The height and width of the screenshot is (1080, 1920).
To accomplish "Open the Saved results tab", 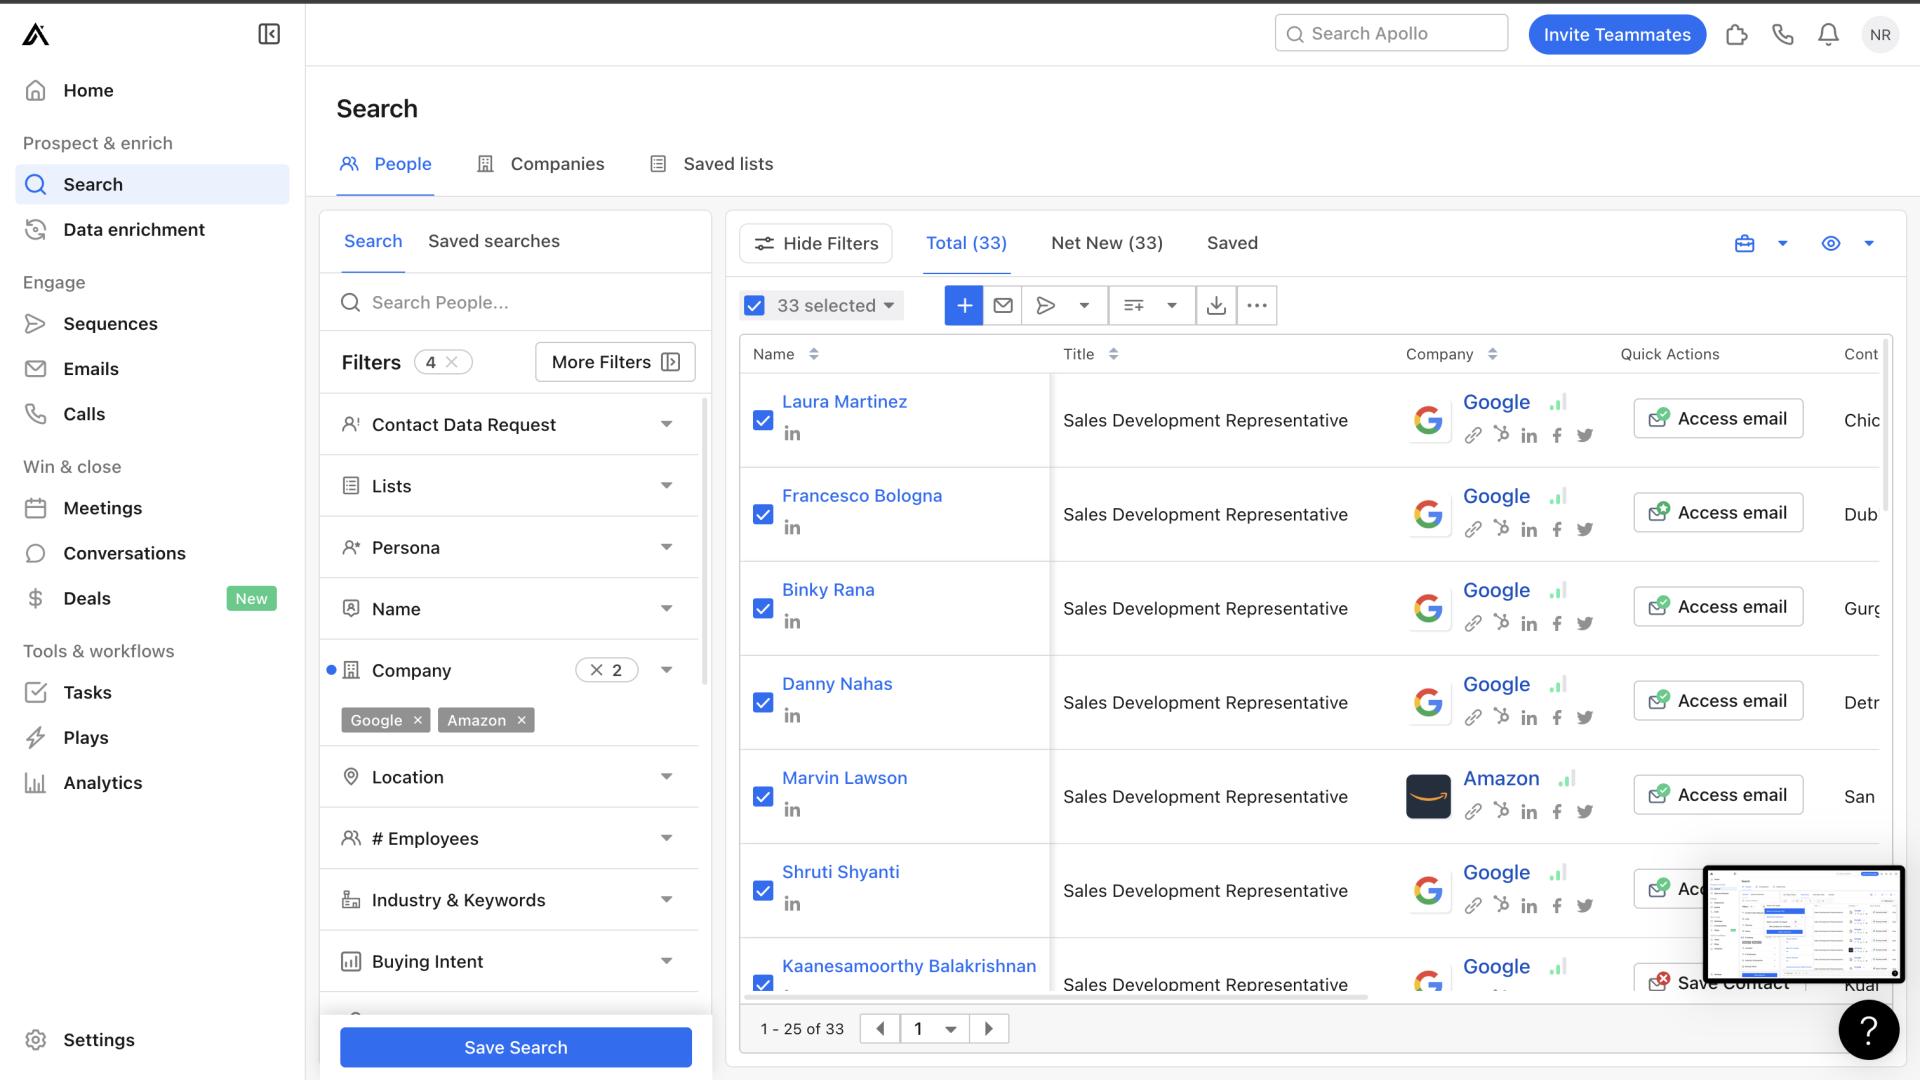I will (1232, 243).
